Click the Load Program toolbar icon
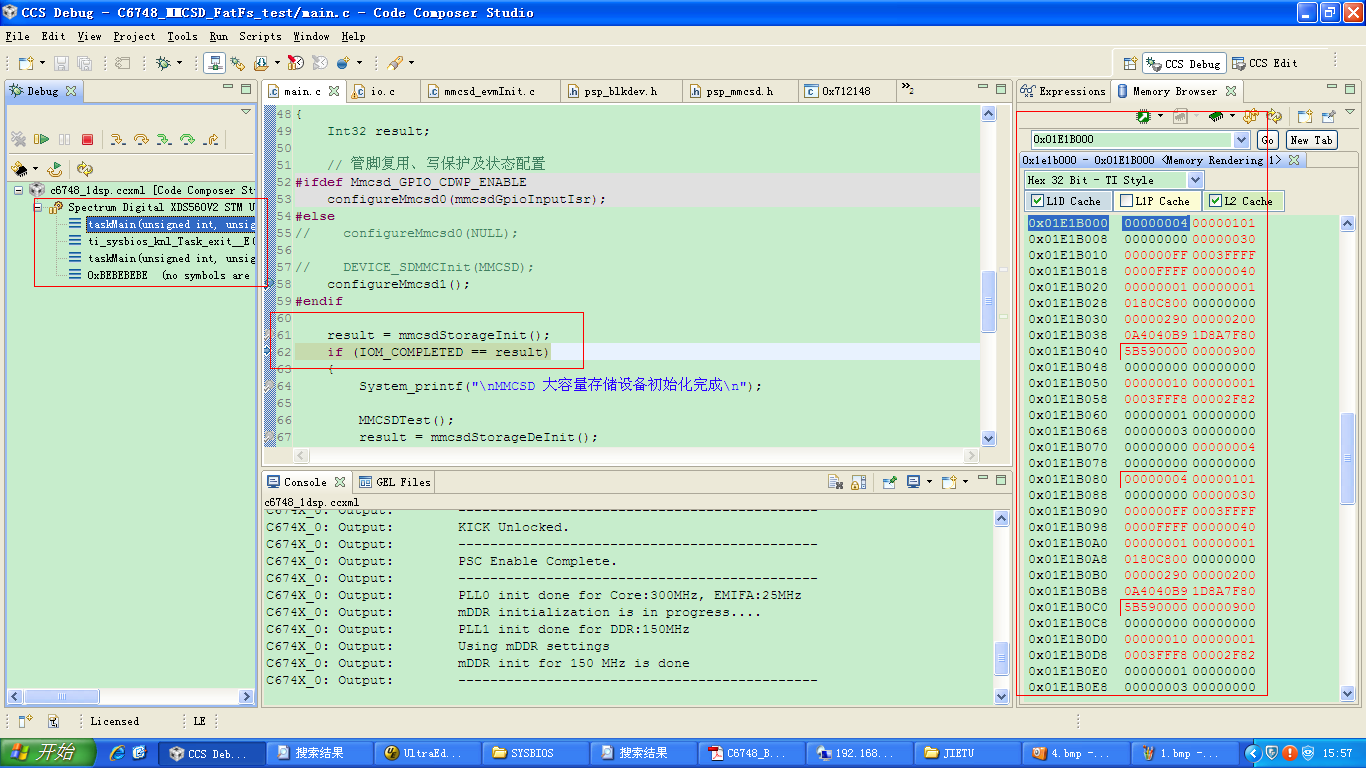Viewport: 1366px width, 768px height. coord(261,63)
